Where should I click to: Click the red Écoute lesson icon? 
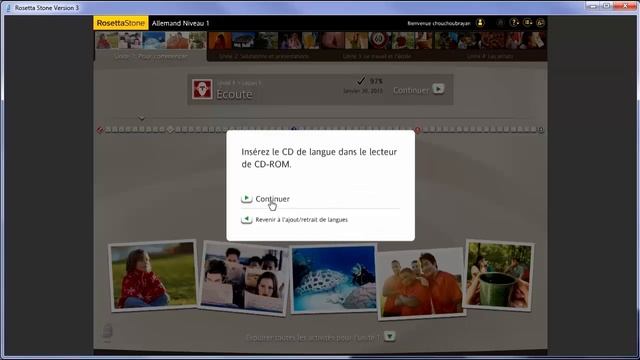point(202,89)
